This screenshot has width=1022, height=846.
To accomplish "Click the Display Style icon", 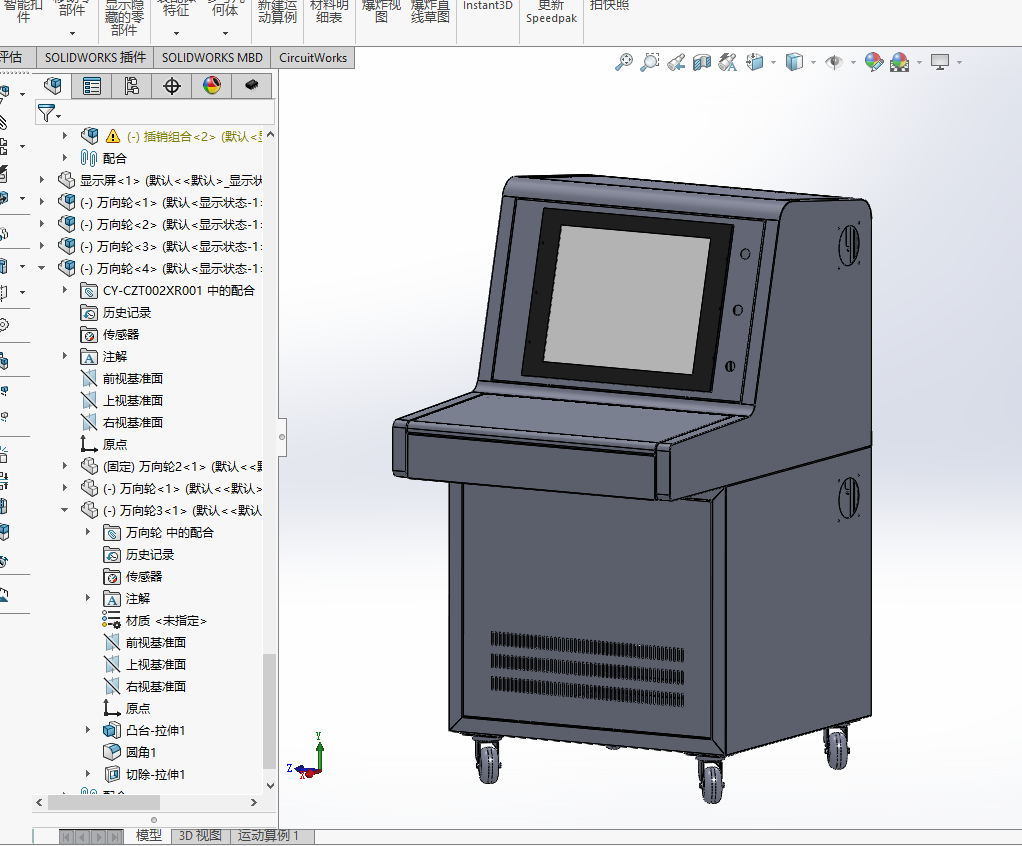I will (x=794, y=62).
